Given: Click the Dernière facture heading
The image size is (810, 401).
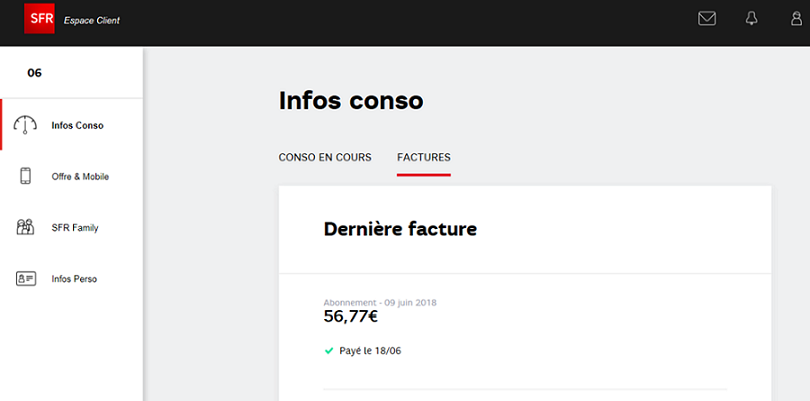Looking at the screenshot, I should (x=400, y=228).
